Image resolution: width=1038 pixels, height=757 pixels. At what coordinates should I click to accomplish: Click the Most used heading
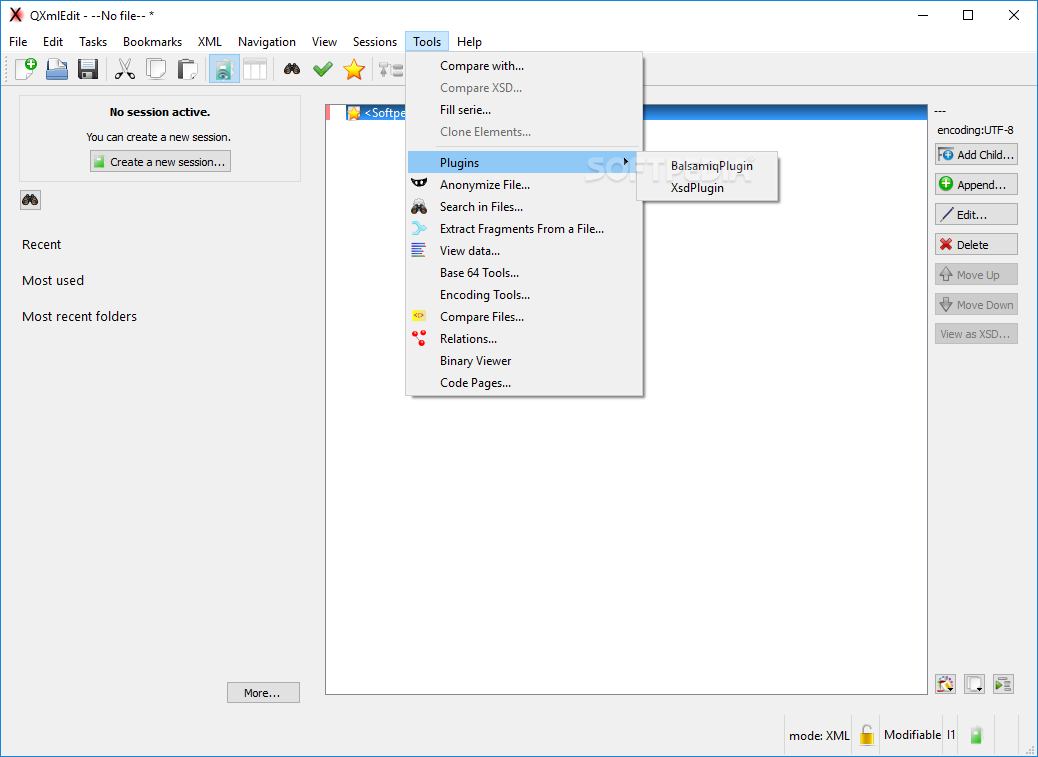[x=53, y=281]
